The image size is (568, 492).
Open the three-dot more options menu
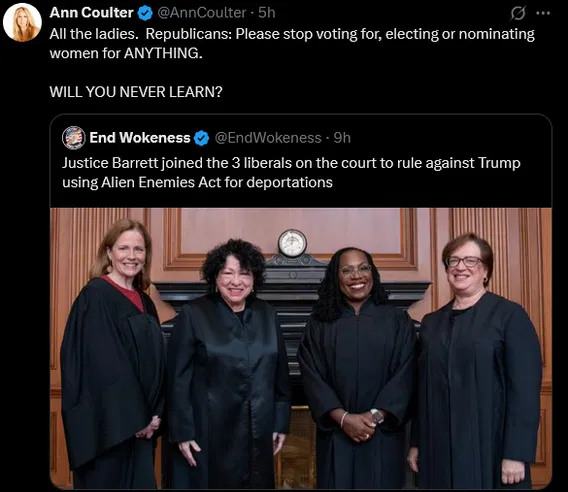point(543,13)
